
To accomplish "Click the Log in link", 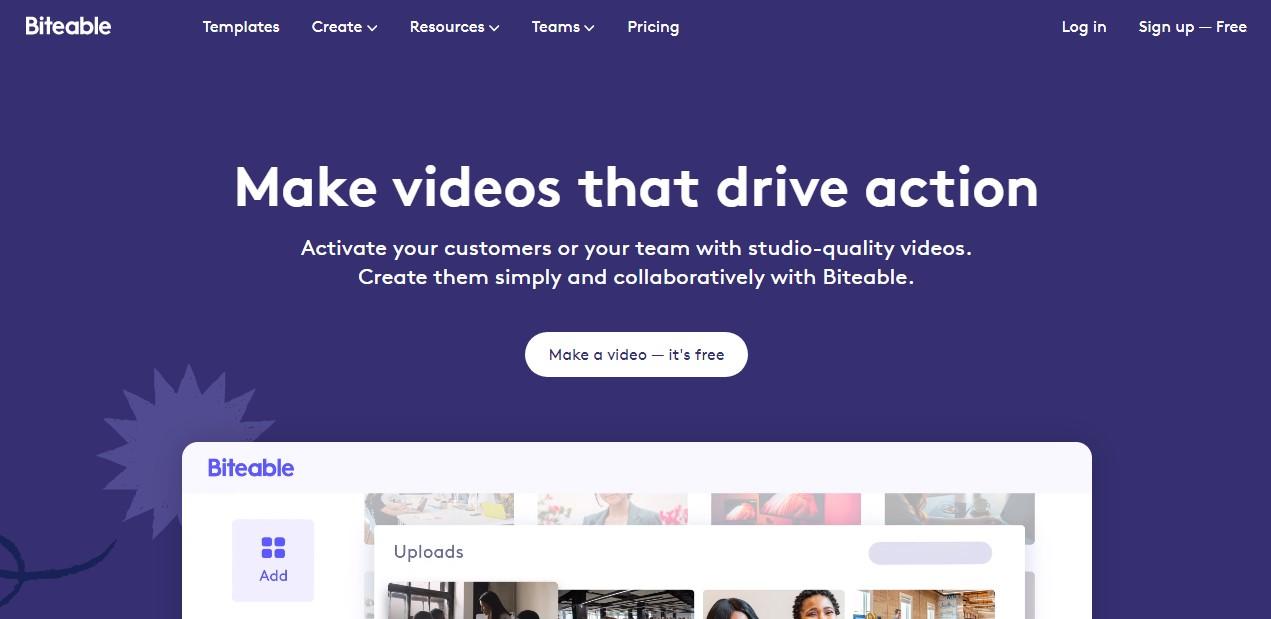I will [x=1084, y=27].
